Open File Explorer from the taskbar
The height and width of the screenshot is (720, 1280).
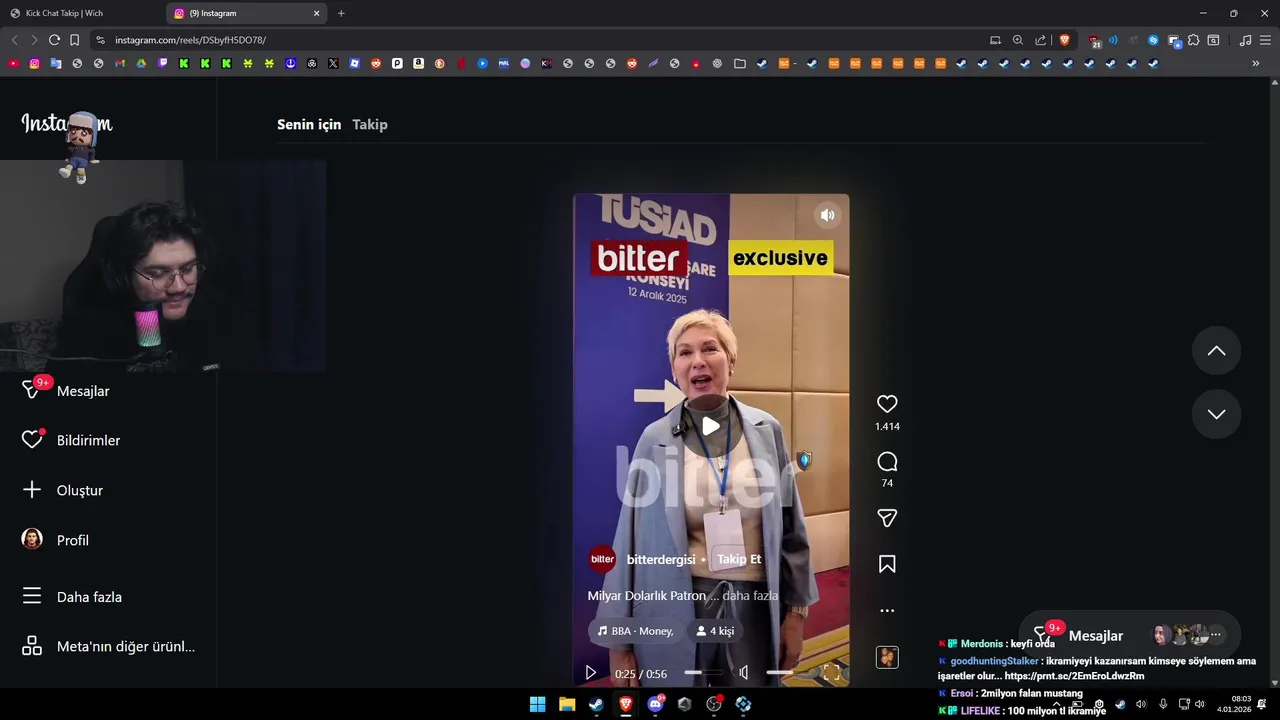(567, 704)
